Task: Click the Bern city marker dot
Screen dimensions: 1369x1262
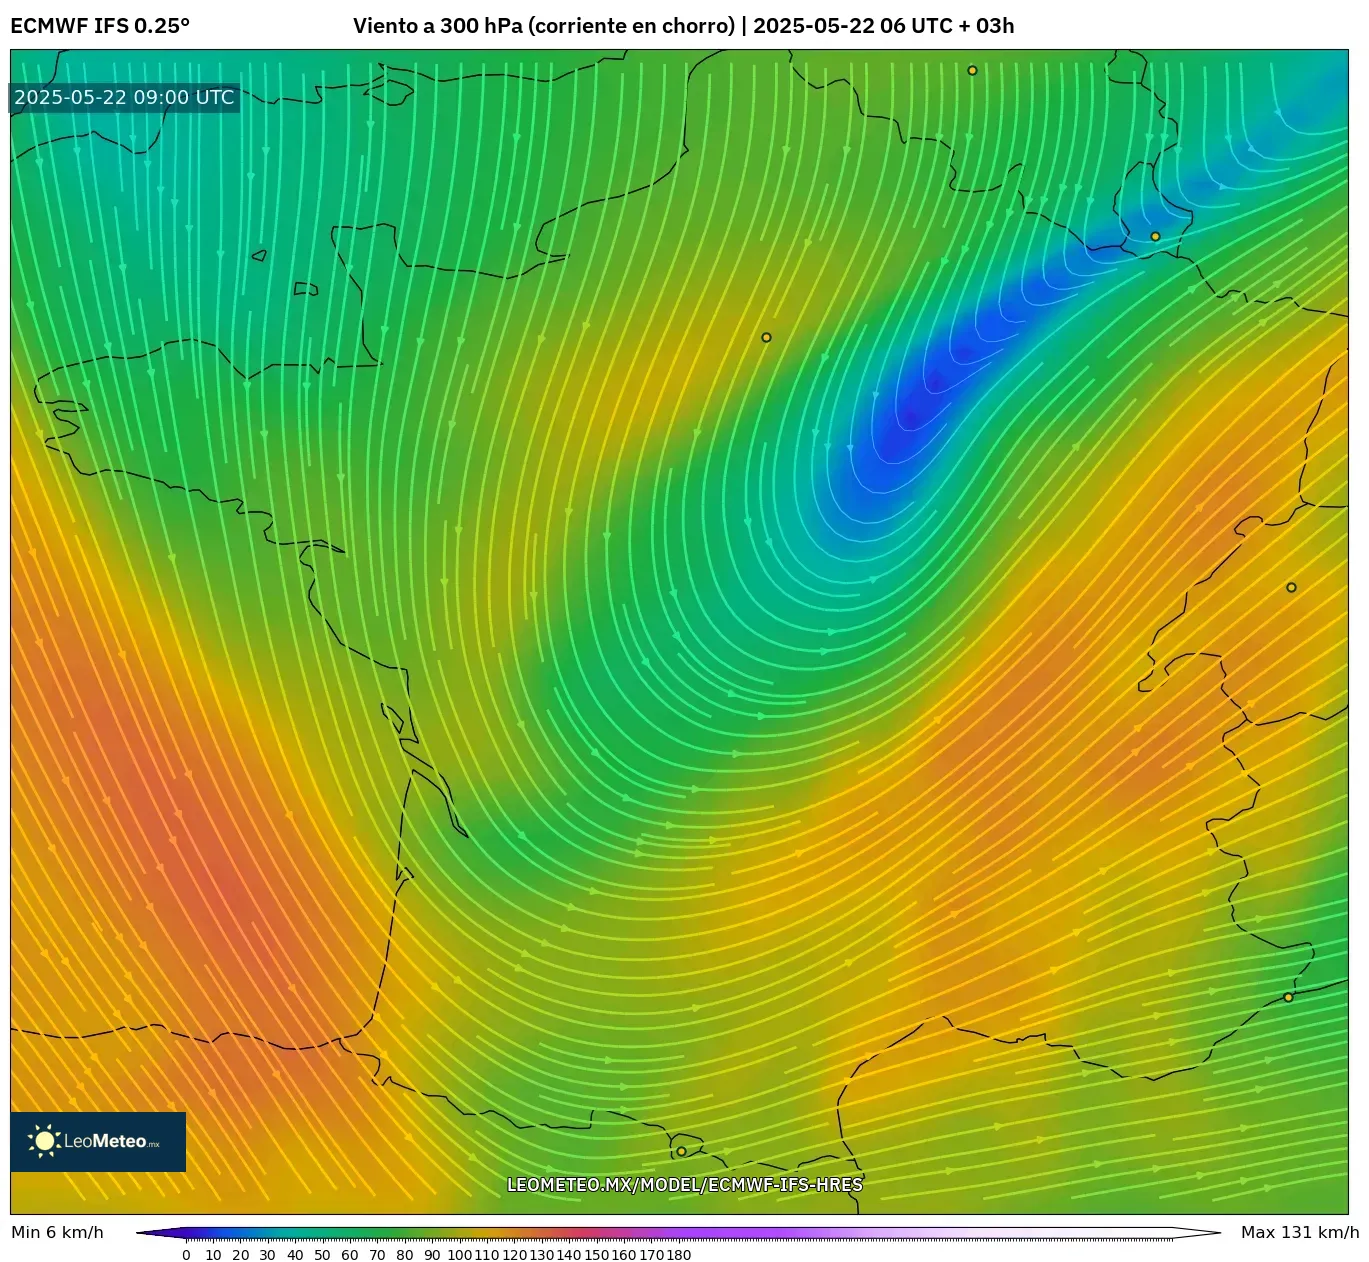Action: [1291, 588]
